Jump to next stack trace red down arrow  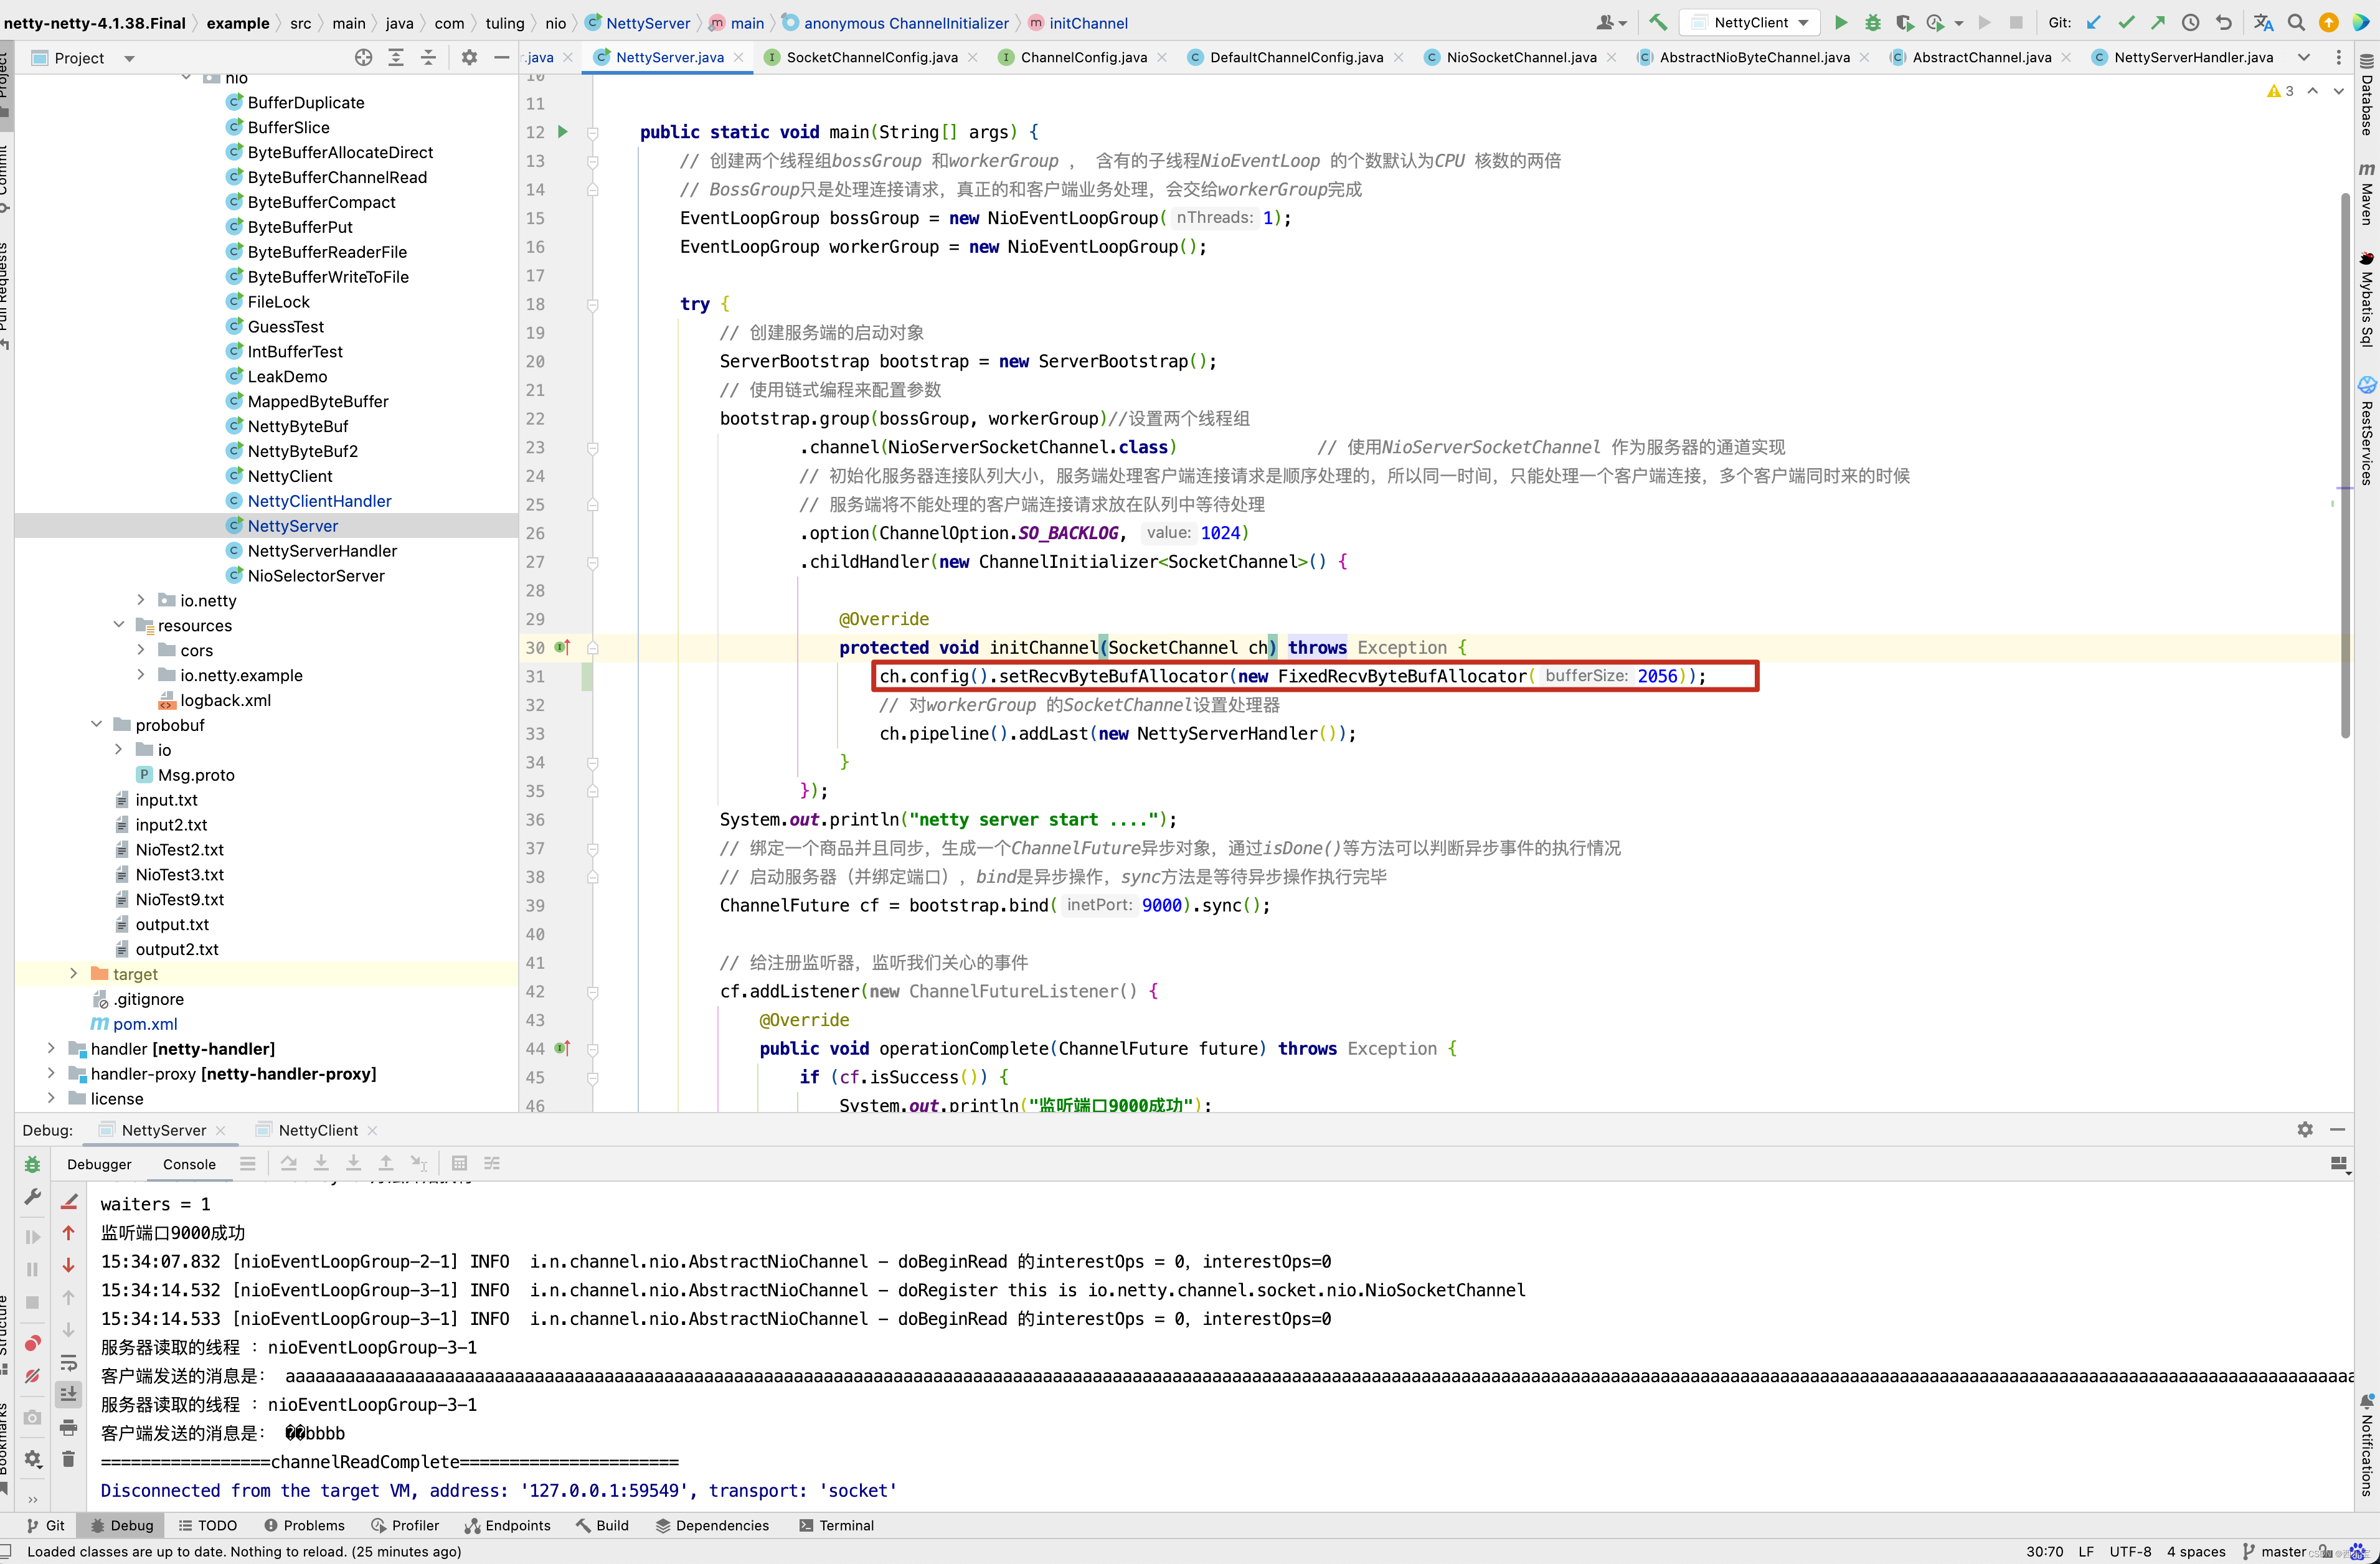tap(68, 1265)
